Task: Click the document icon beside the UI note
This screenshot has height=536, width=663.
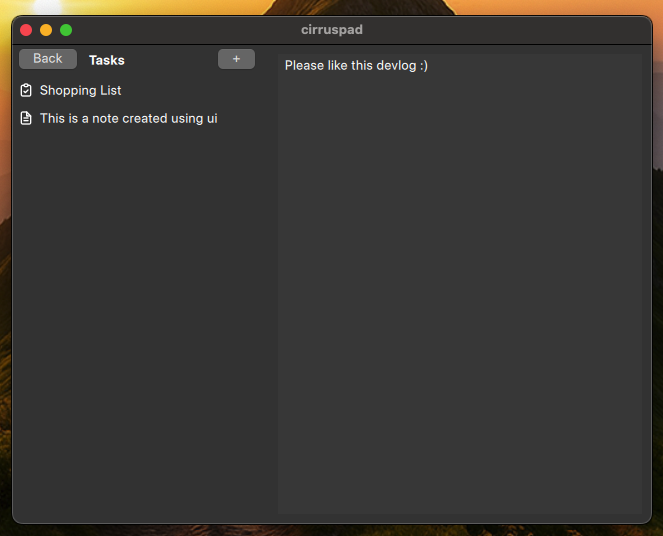Action: pos(26,119)
